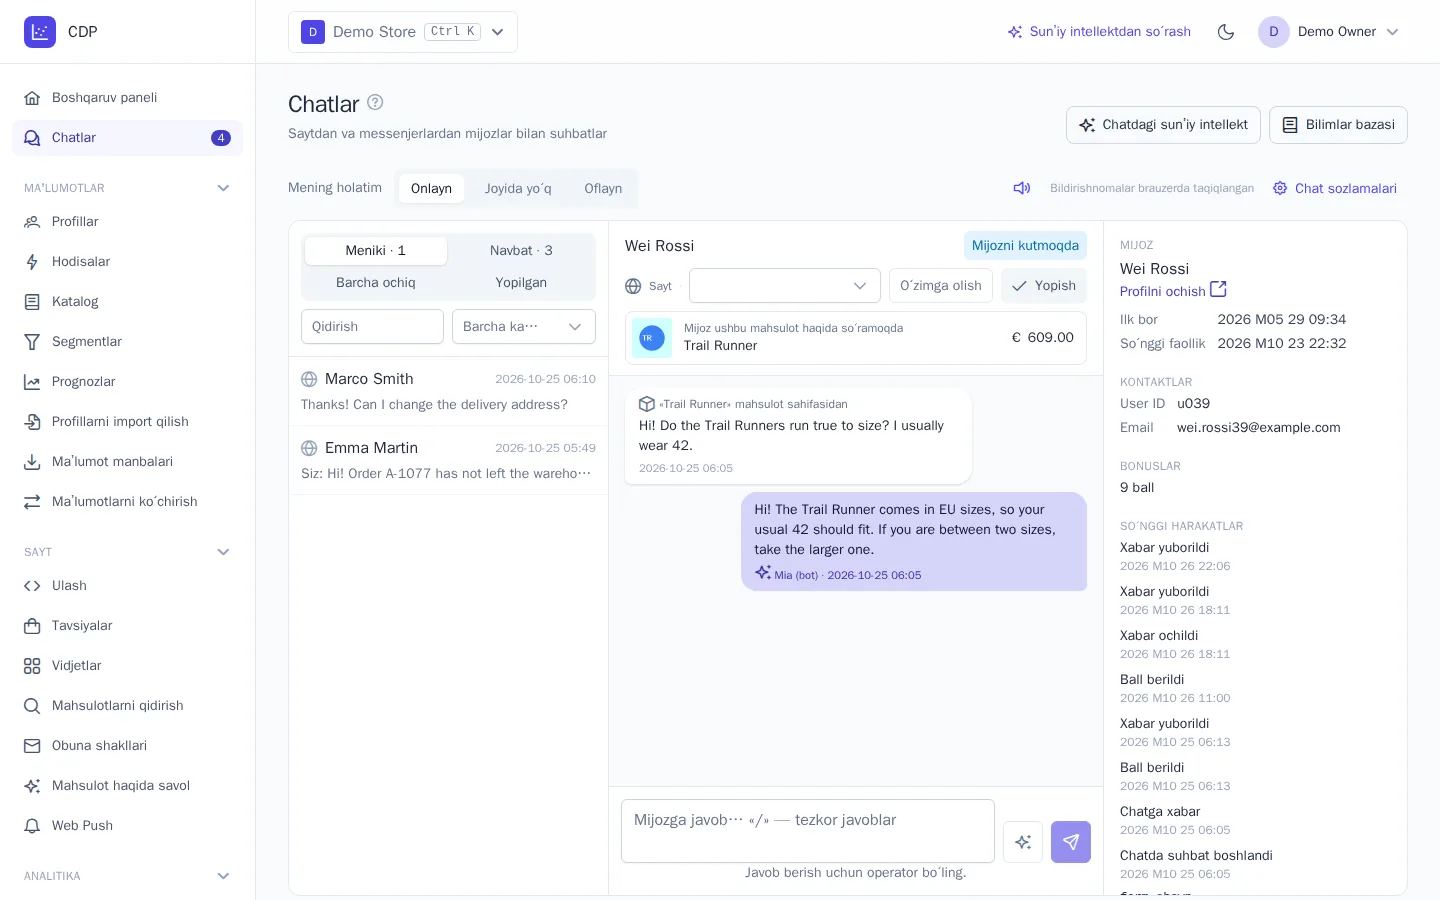Click the CDP logo icon
This screenshot has height=900, width=1440.
click(x=40, y=32)
